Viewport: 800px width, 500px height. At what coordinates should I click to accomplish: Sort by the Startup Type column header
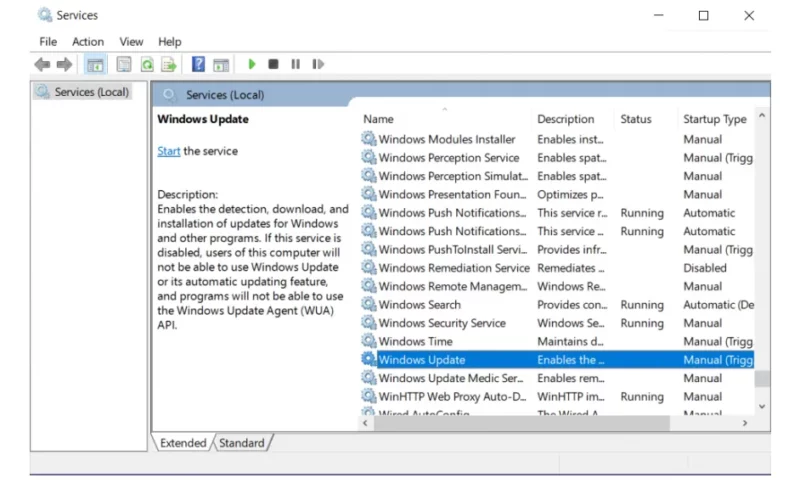click(x=716, y=119)
